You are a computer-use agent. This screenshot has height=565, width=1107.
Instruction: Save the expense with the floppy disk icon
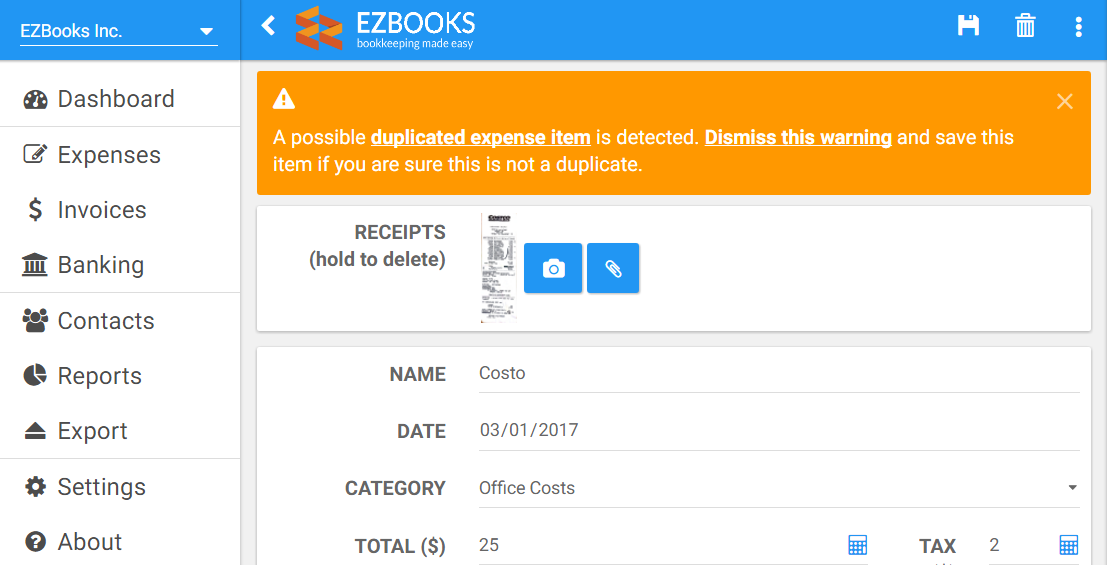pos(968,25)
